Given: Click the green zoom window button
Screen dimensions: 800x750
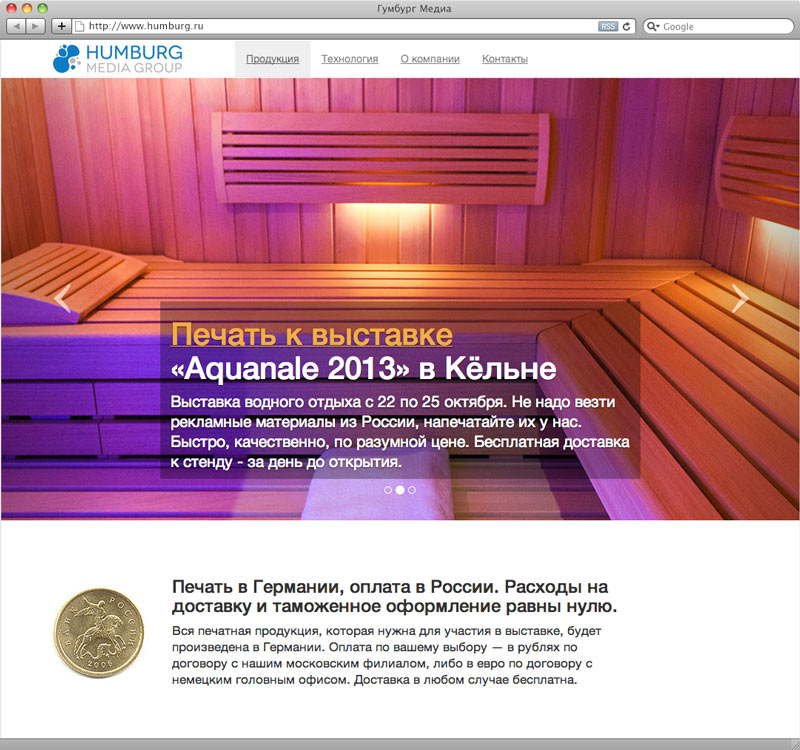Looking at the screenshot, I should 42,8.
